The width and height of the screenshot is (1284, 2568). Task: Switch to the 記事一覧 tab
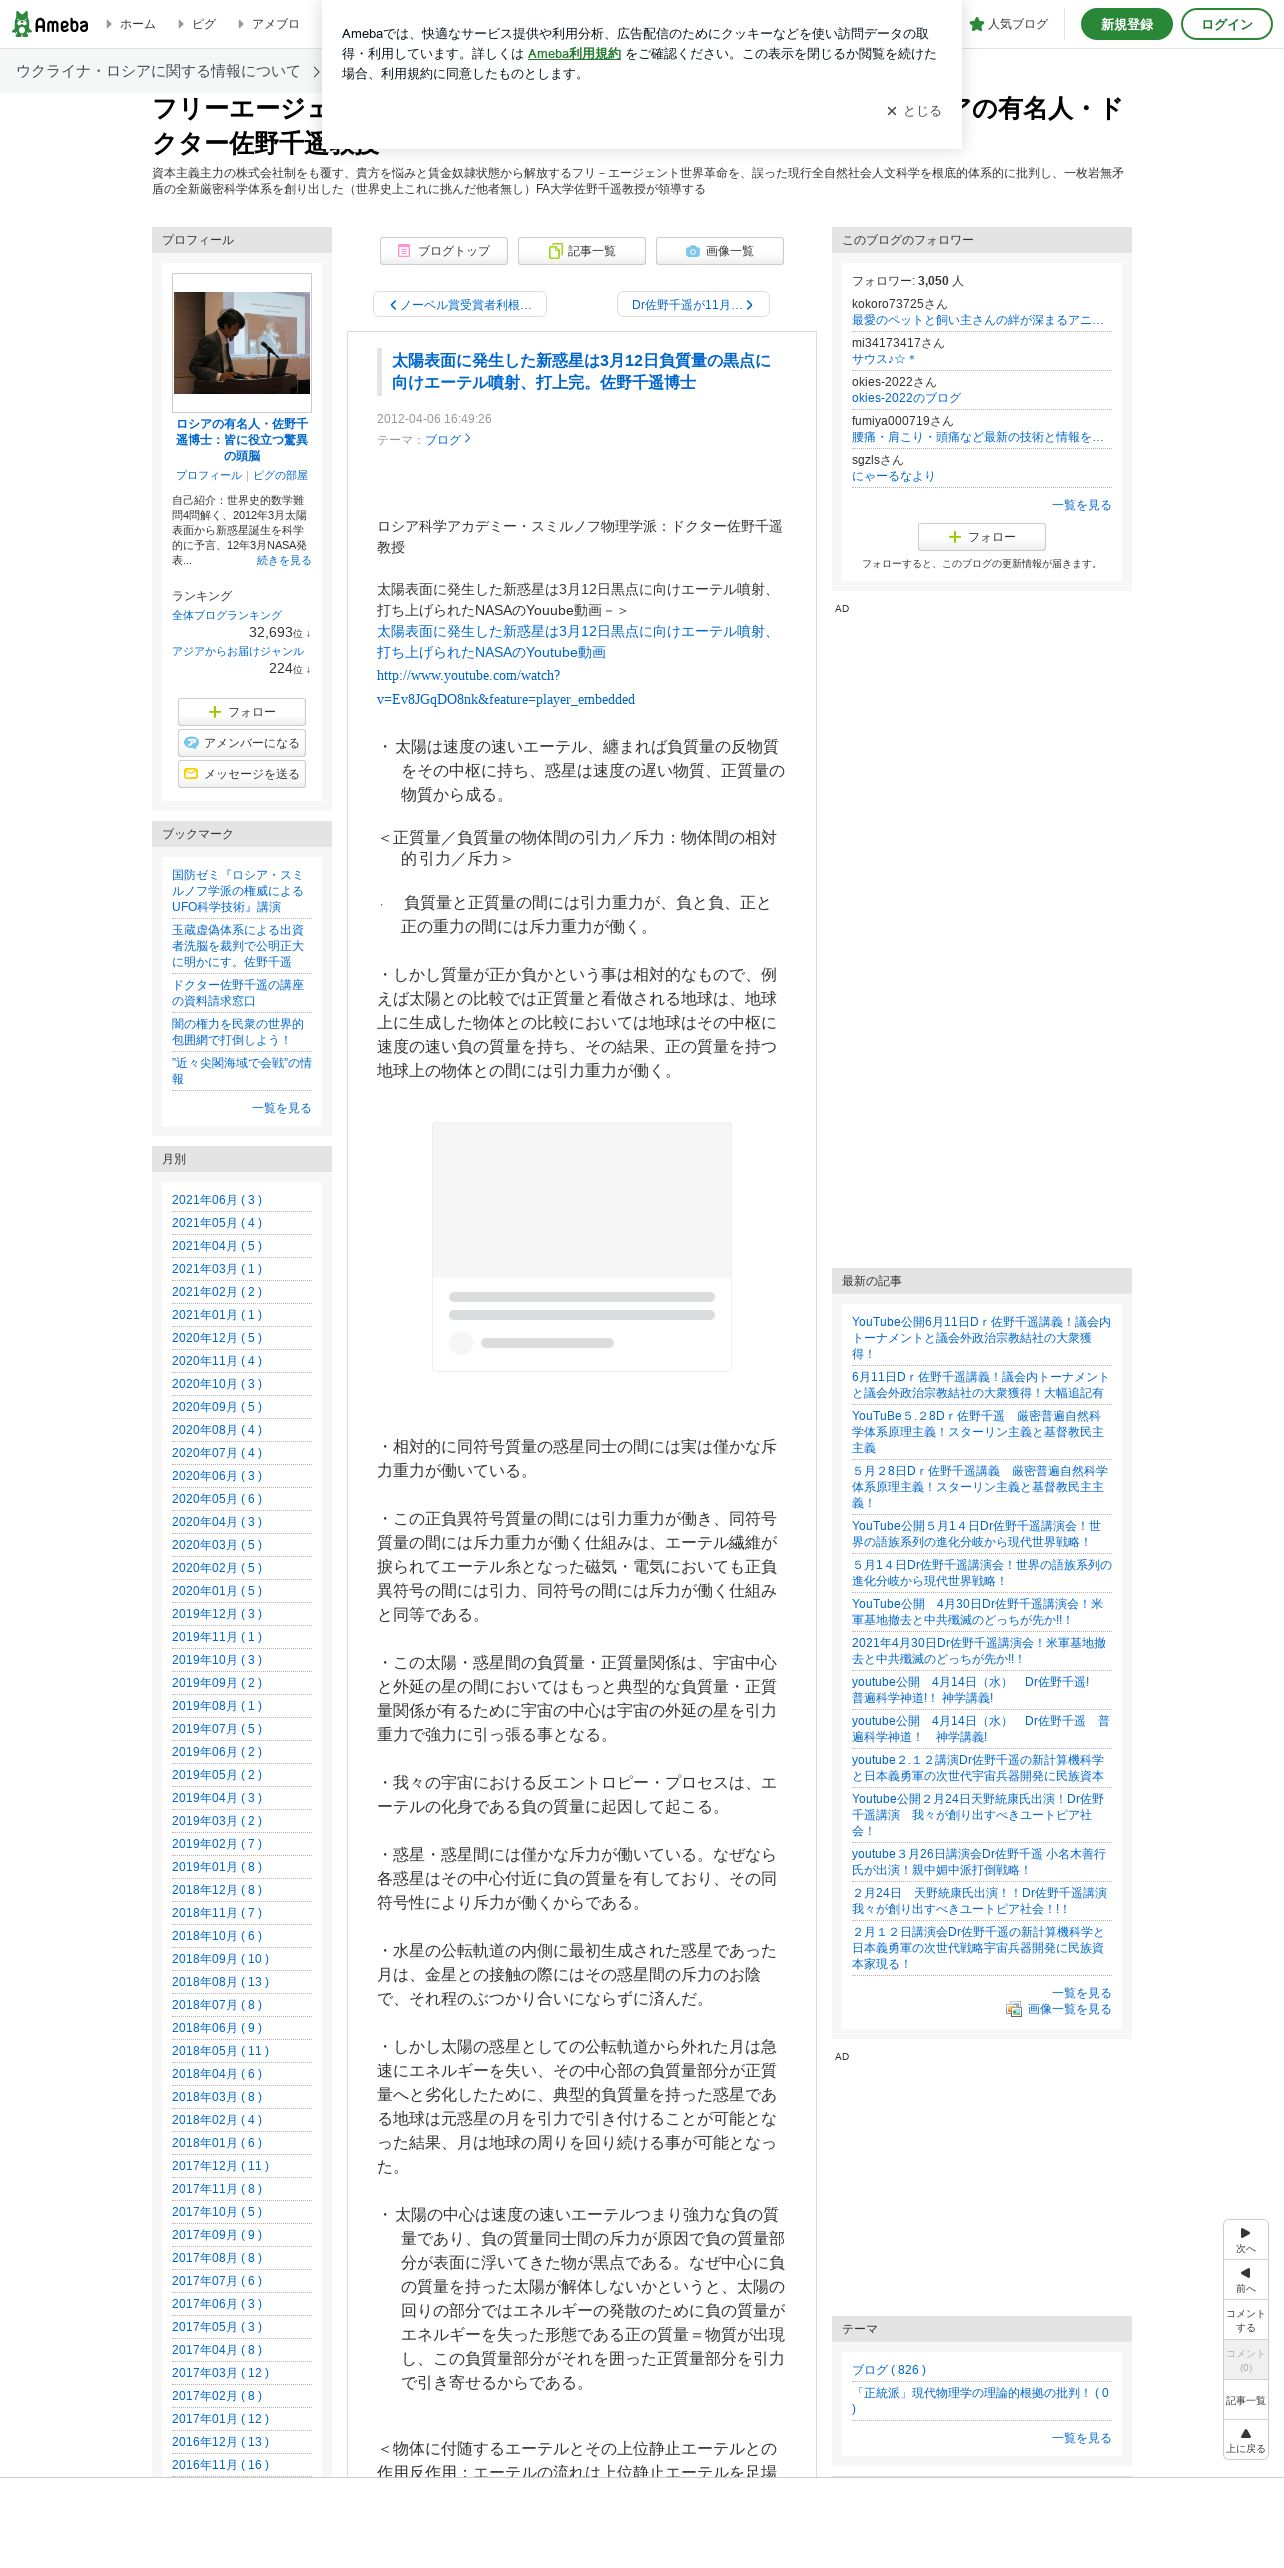coord(581,251)
